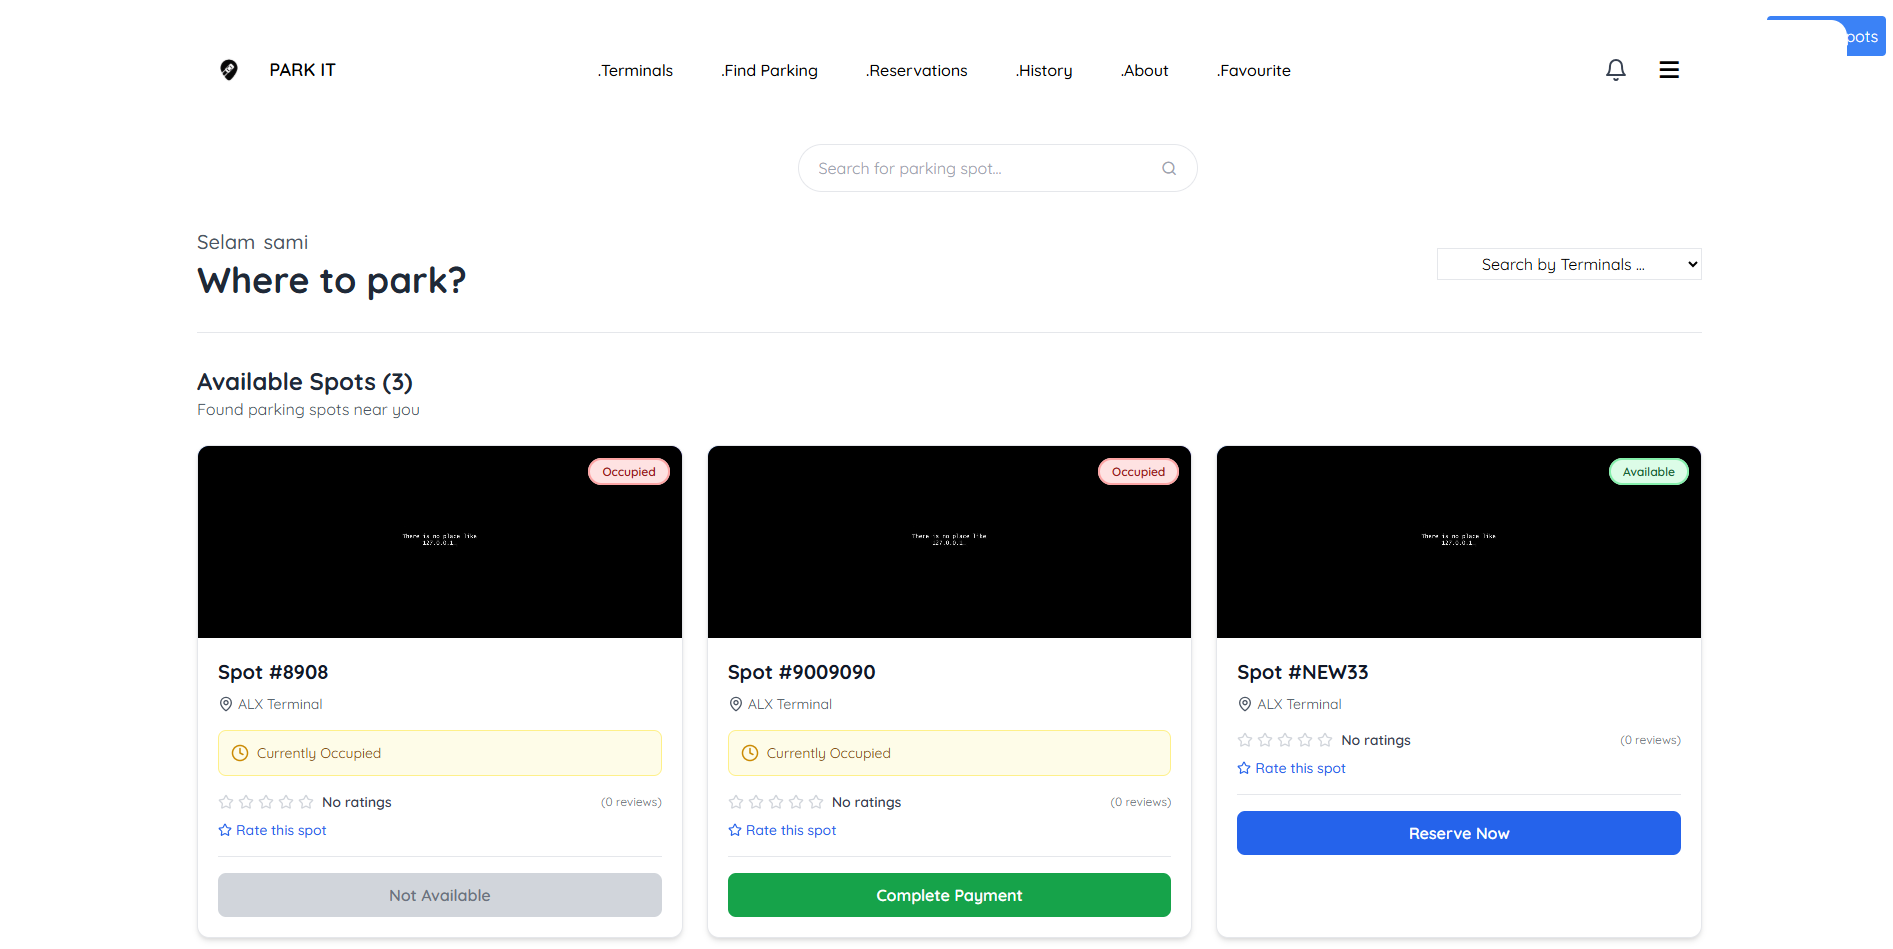Click Rate this spot for Spot #9009090
This screenshot has height=949, width=1893.
783,830
